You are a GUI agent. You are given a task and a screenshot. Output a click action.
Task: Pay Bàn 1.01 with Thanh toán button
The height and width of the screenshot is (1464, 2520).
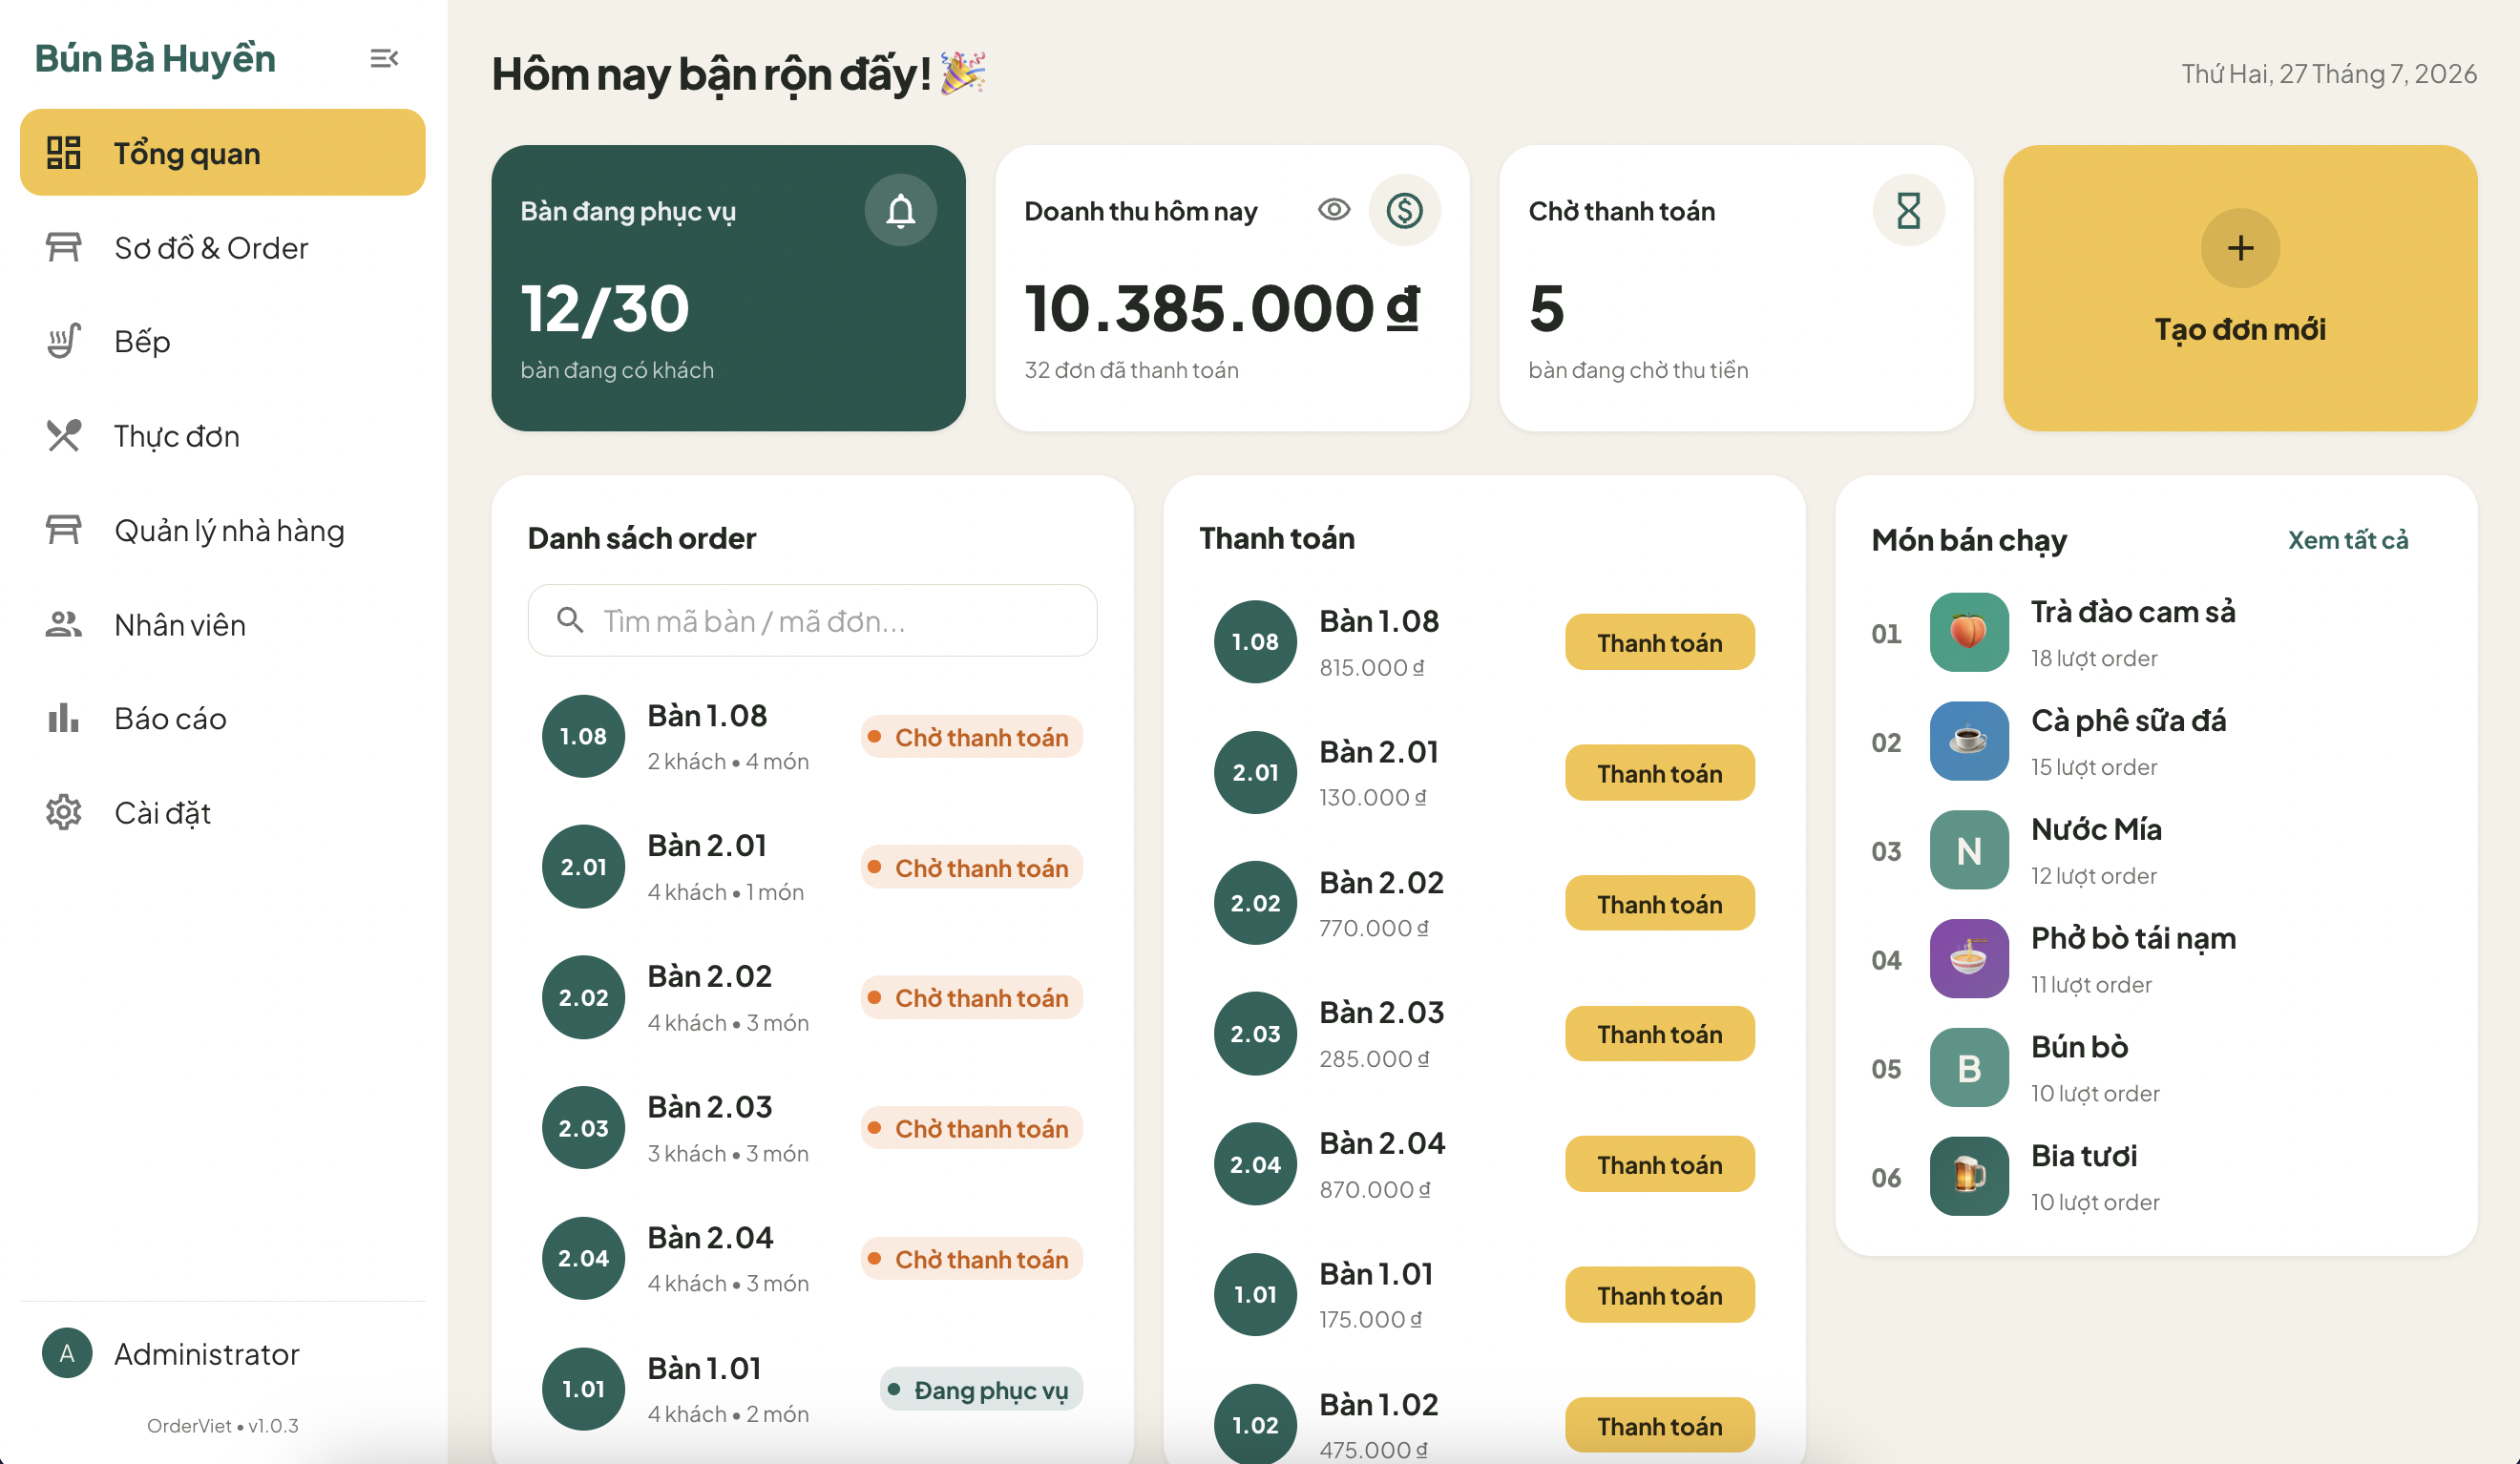pyautogui.click(x=1660, y=1295)
